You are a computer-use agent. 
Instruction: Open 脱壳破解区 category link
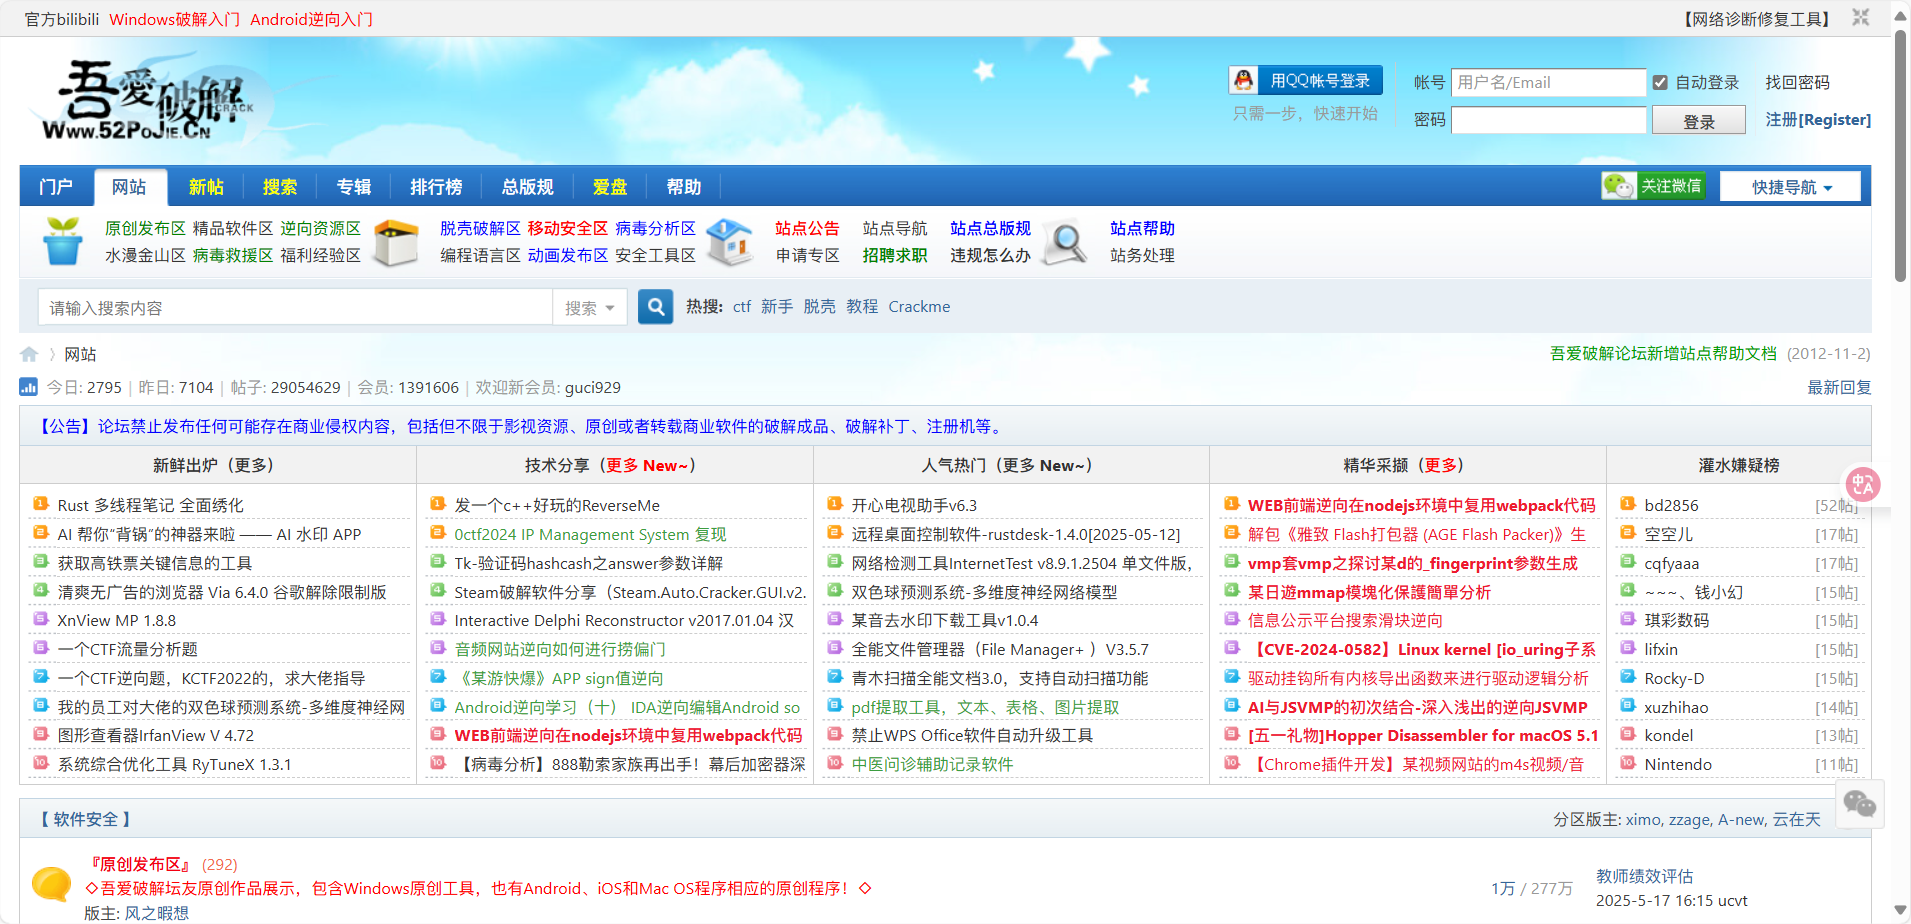pos(480,229)
